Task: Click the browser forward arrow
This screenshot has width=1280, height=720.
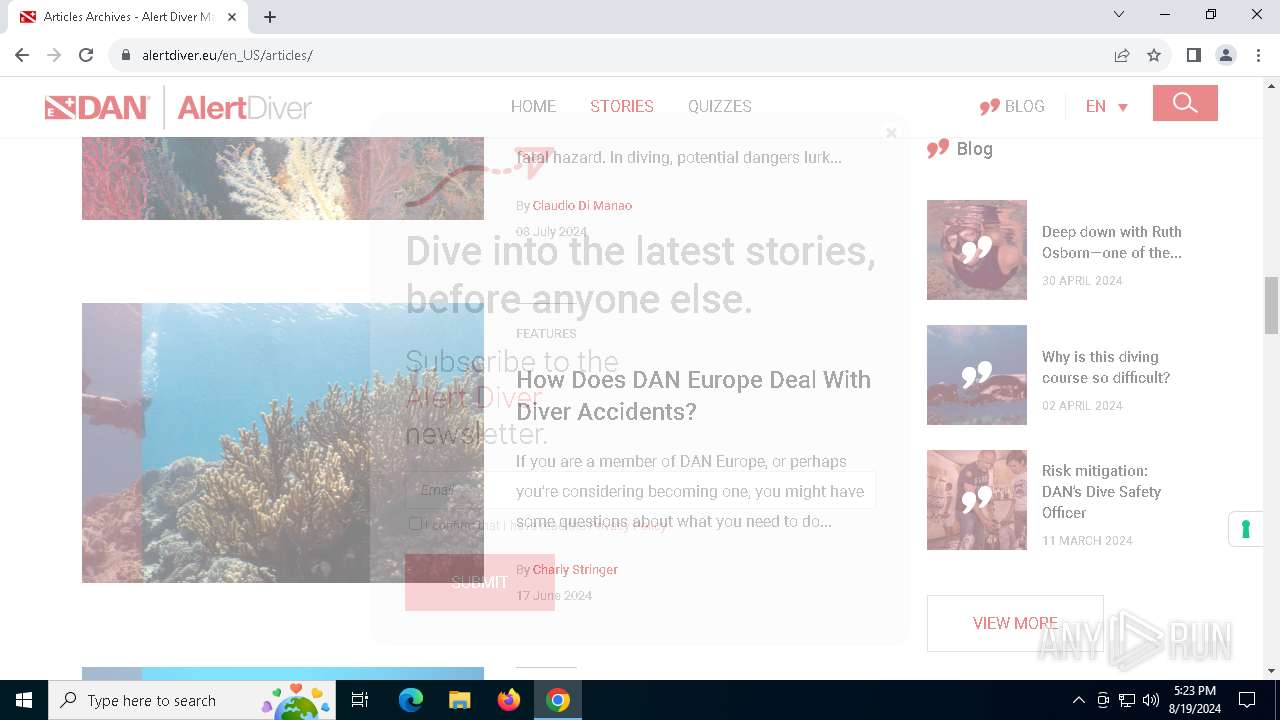Action: 54,55
